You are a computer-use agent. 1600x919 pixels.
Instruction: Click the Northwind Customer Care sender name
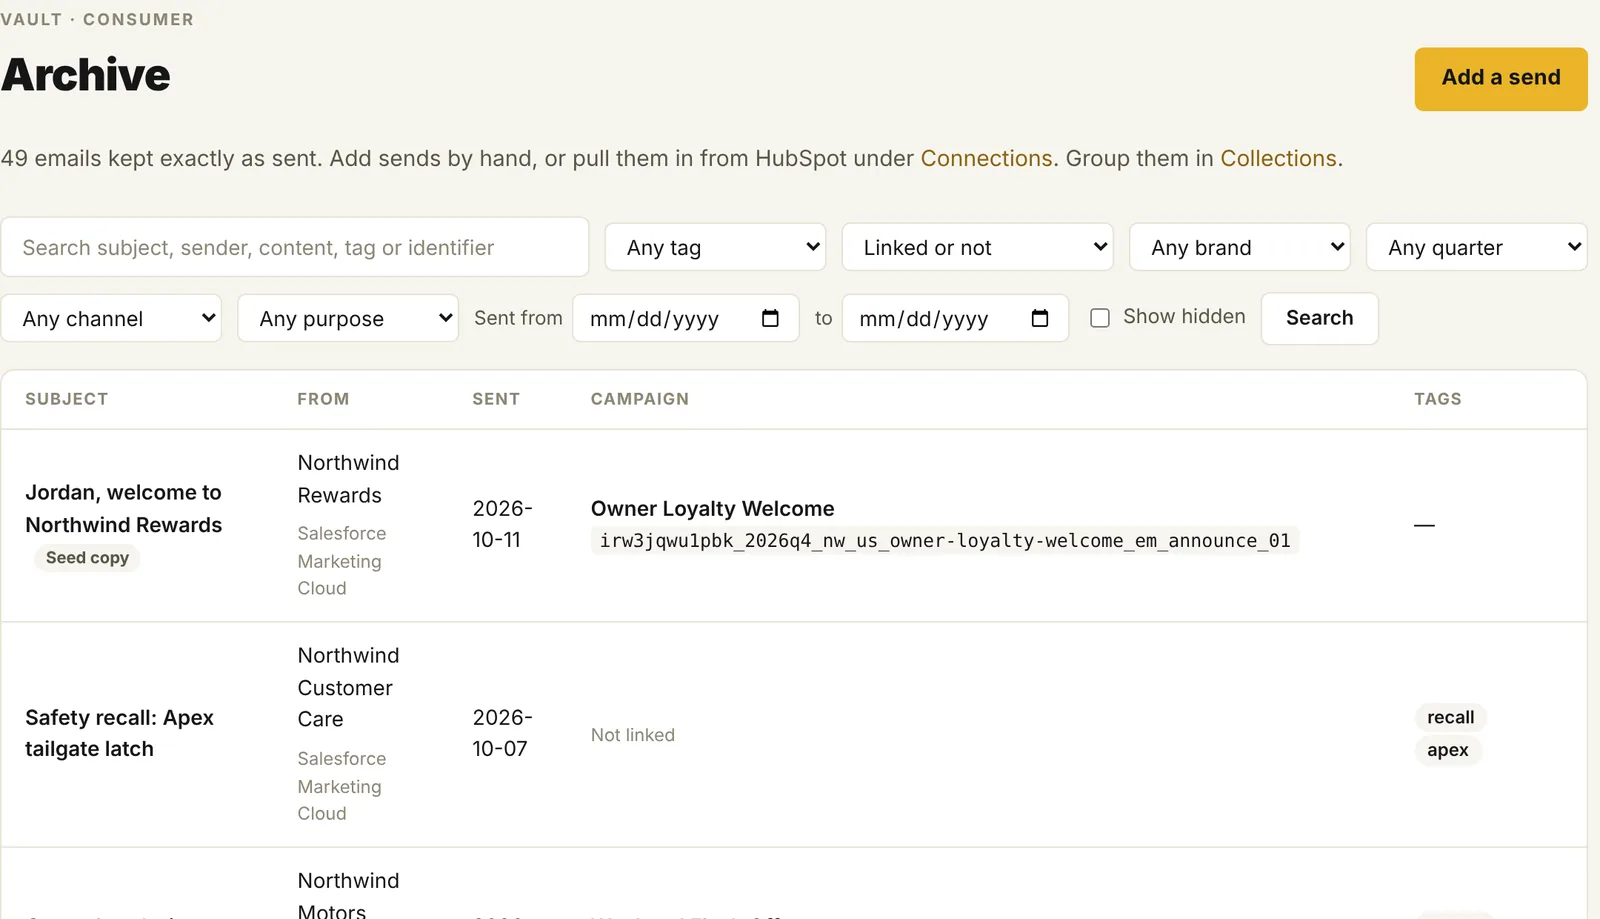pos(348,687)
